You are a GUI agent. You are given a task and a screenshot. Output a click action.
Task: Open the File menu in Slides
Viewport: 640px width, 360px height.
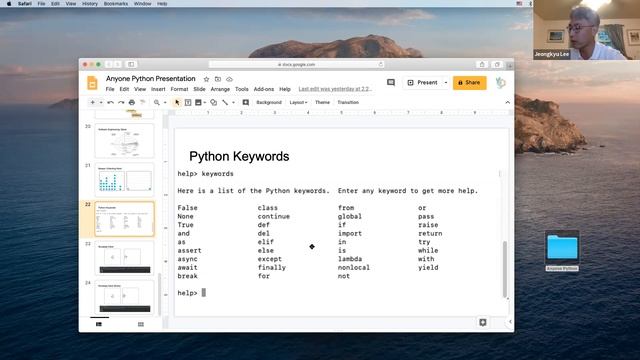coord(110,89)
